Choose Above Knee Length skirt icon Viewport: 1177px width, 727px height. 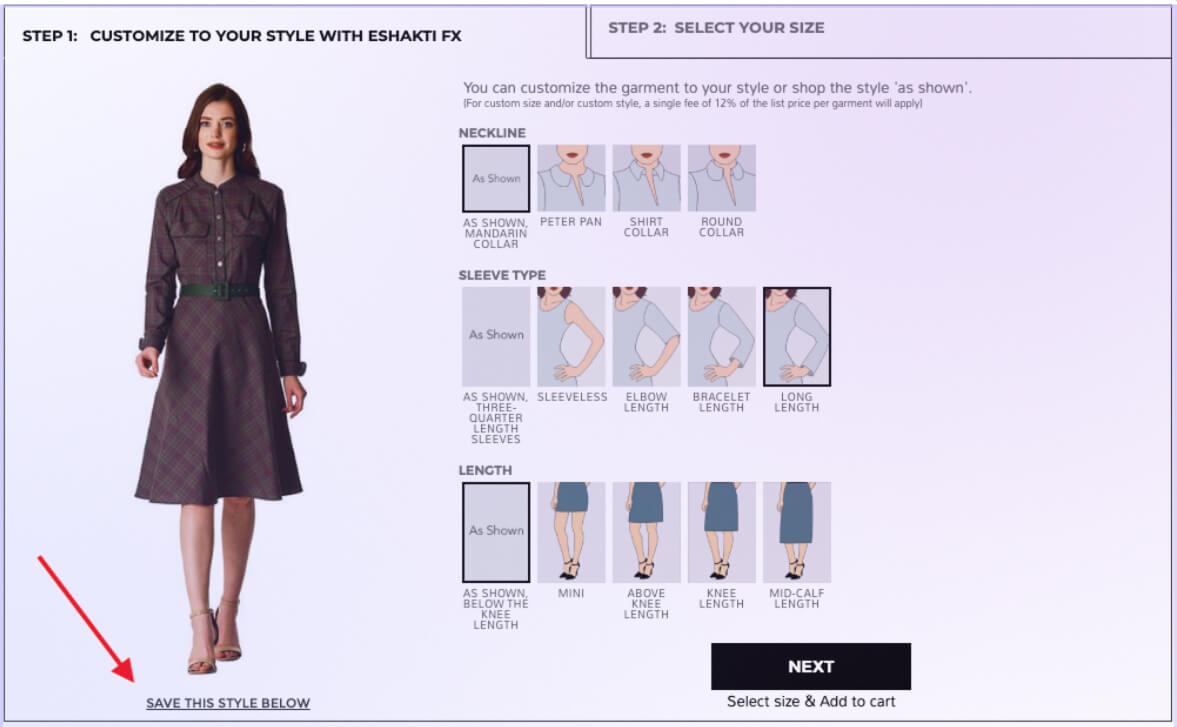click(646, 533)
